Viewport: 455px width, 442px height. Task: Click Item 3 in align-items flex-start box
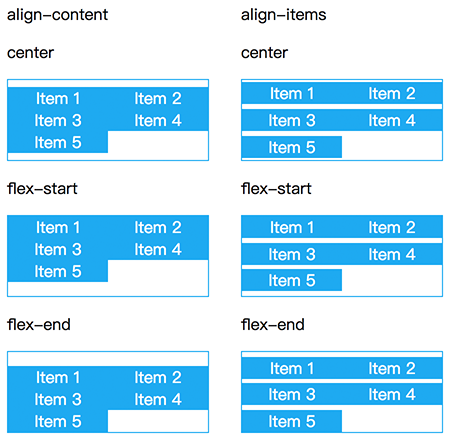tap(292, 254)
